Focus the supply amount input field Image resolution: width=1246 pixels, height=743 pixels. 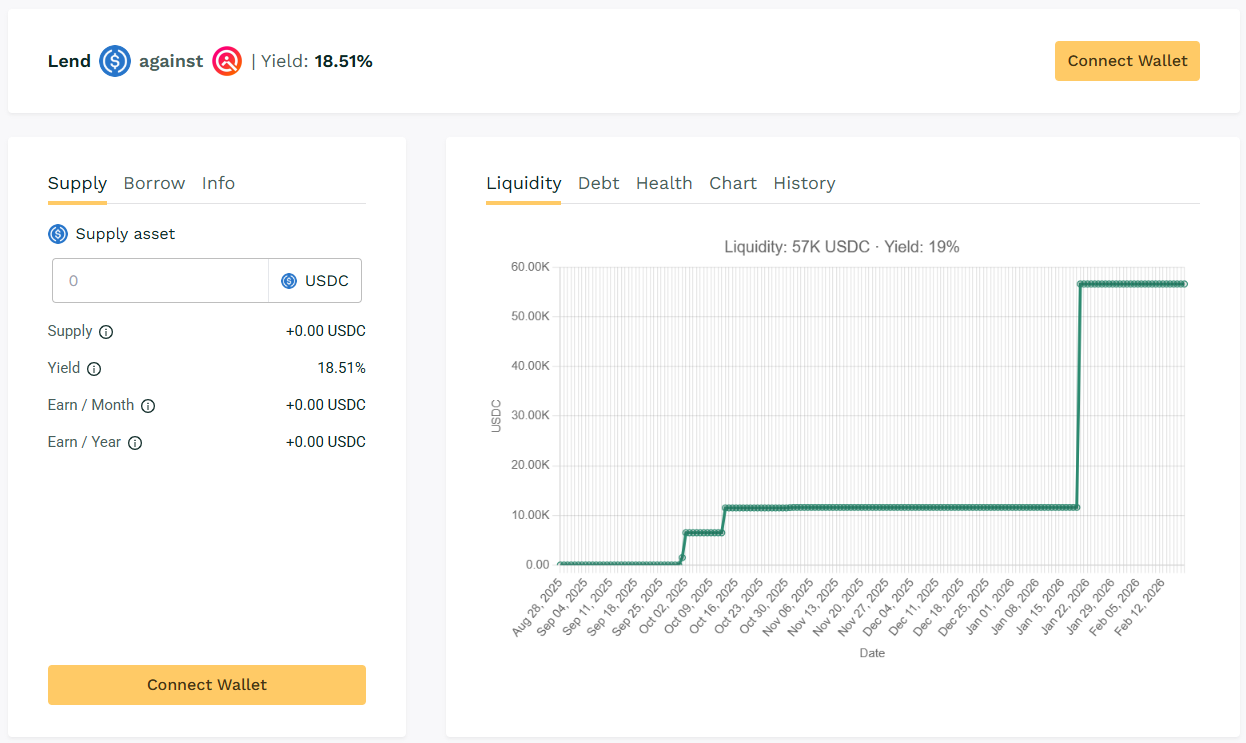(x=160, y=281)
